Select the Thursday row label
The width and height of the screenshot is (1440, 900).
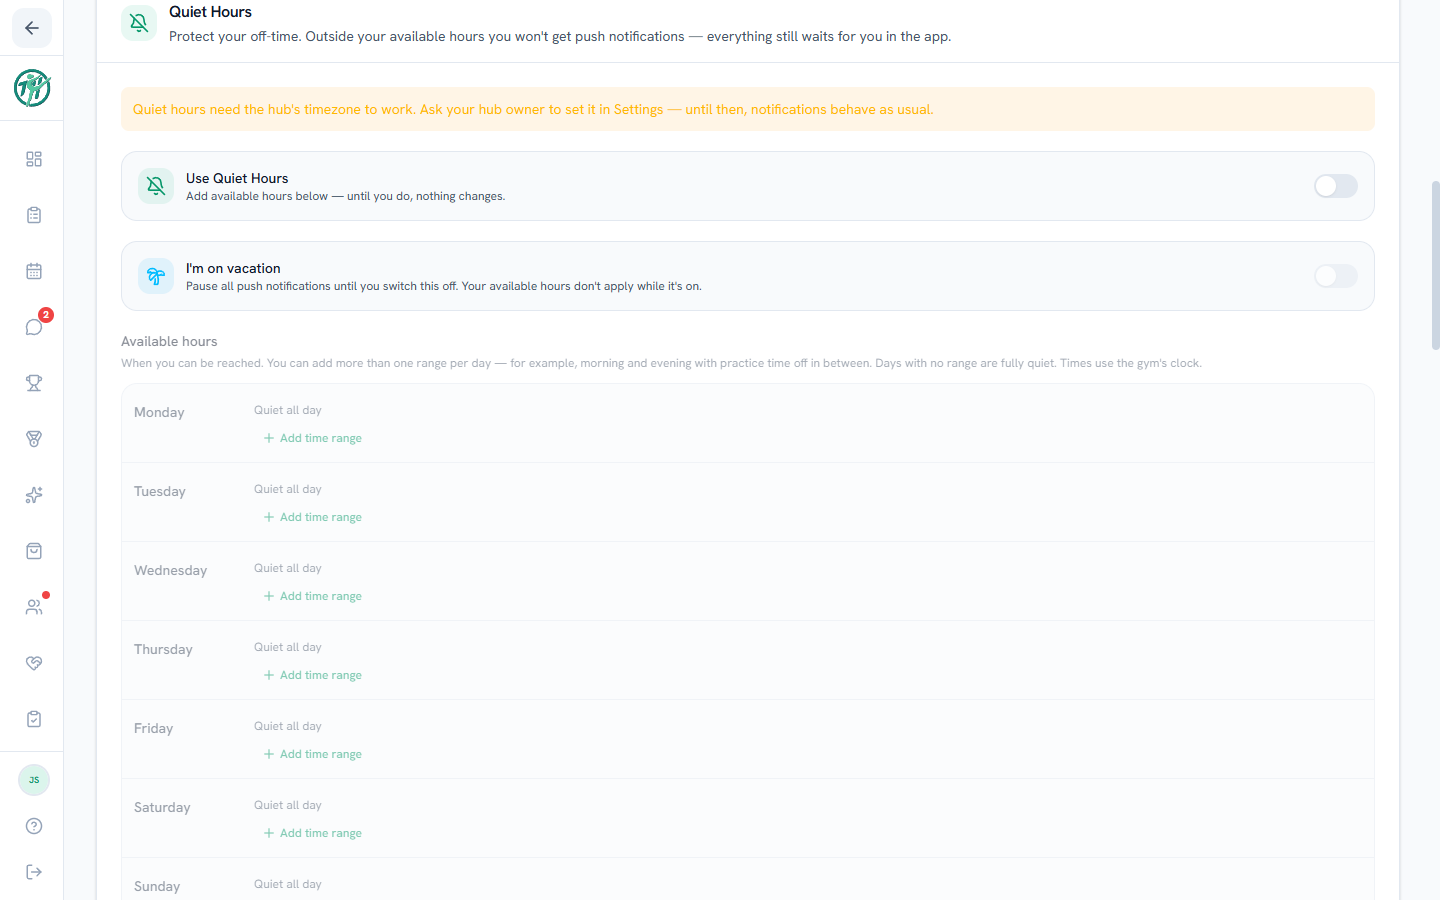click(x=163, y=649)
